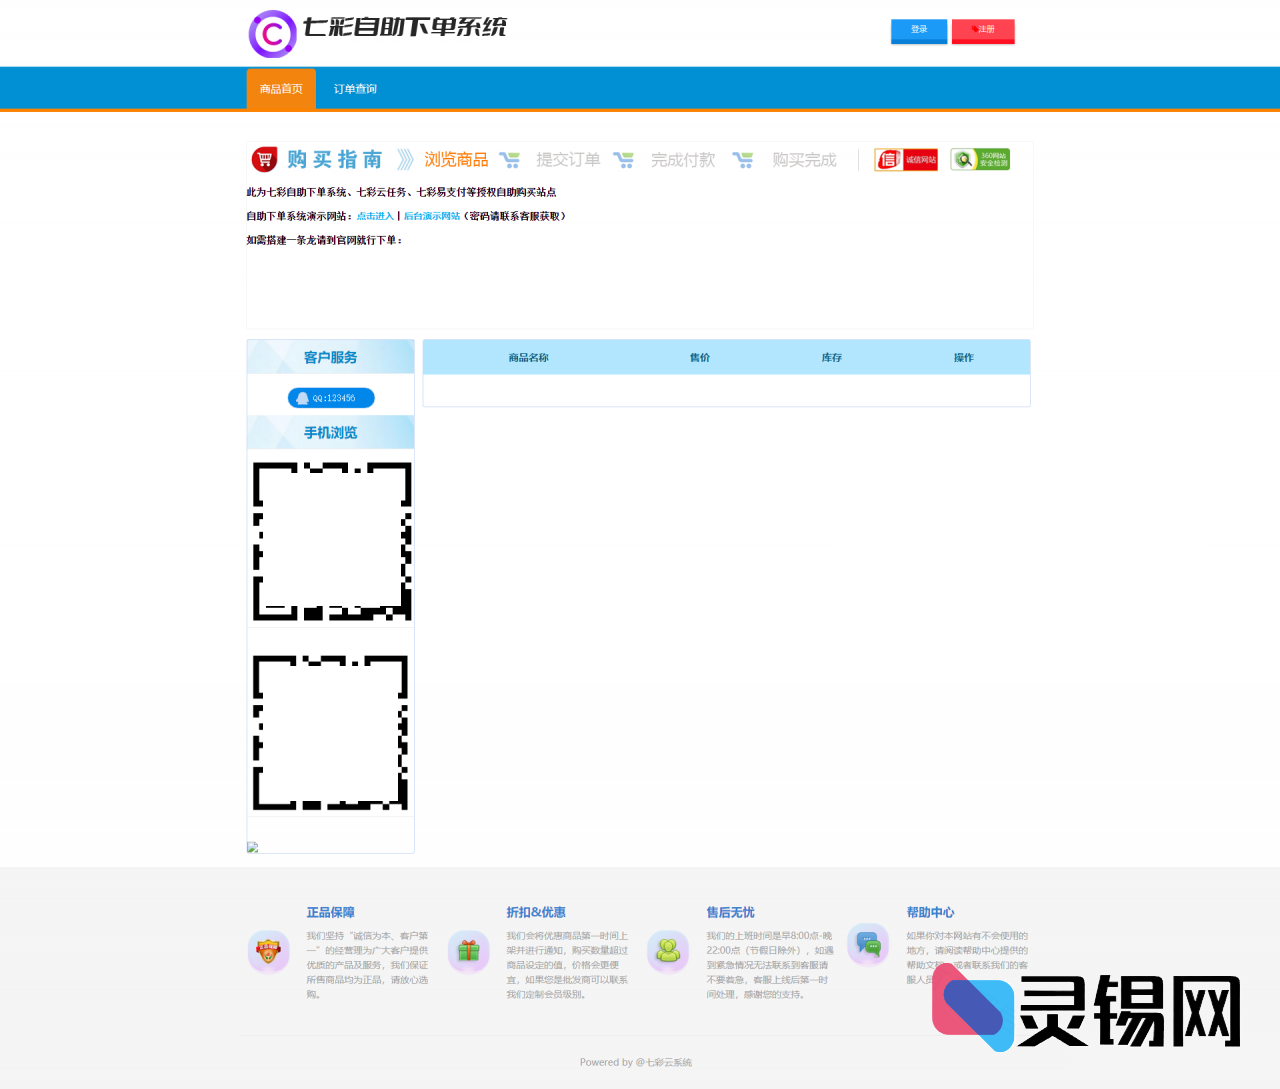Image resolution: width=1280 pixels, height=1089 pixels.
Task: Contact support via QQ:123456 button
Action: (331, 398)
